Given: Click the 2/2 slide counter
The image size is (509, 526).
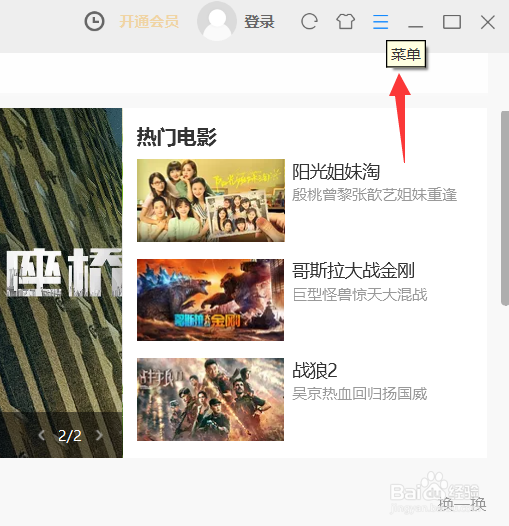Looking at the screenshot, I should pos(69,436).
